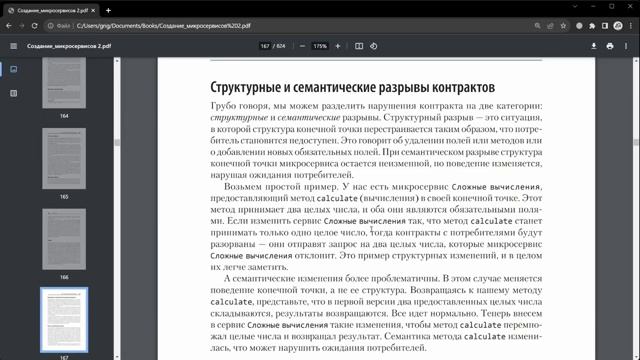Select the highlighted page 167 thumbnail
The image size is (640, 360).
pos(64,320)
